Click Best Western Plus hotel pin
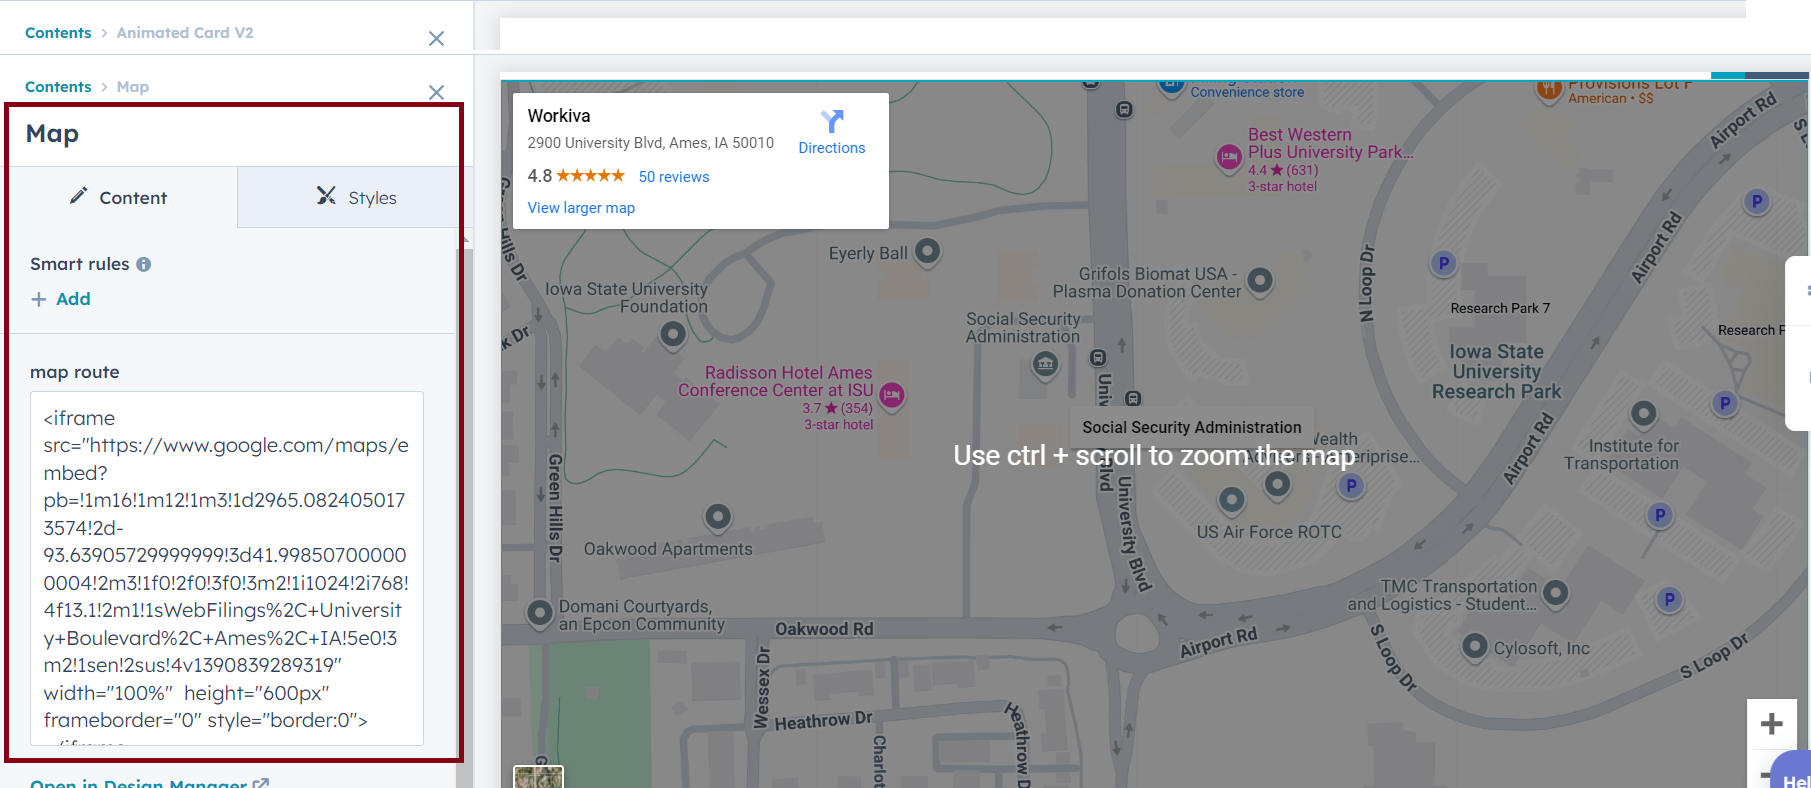 [x=1229, y=157]
